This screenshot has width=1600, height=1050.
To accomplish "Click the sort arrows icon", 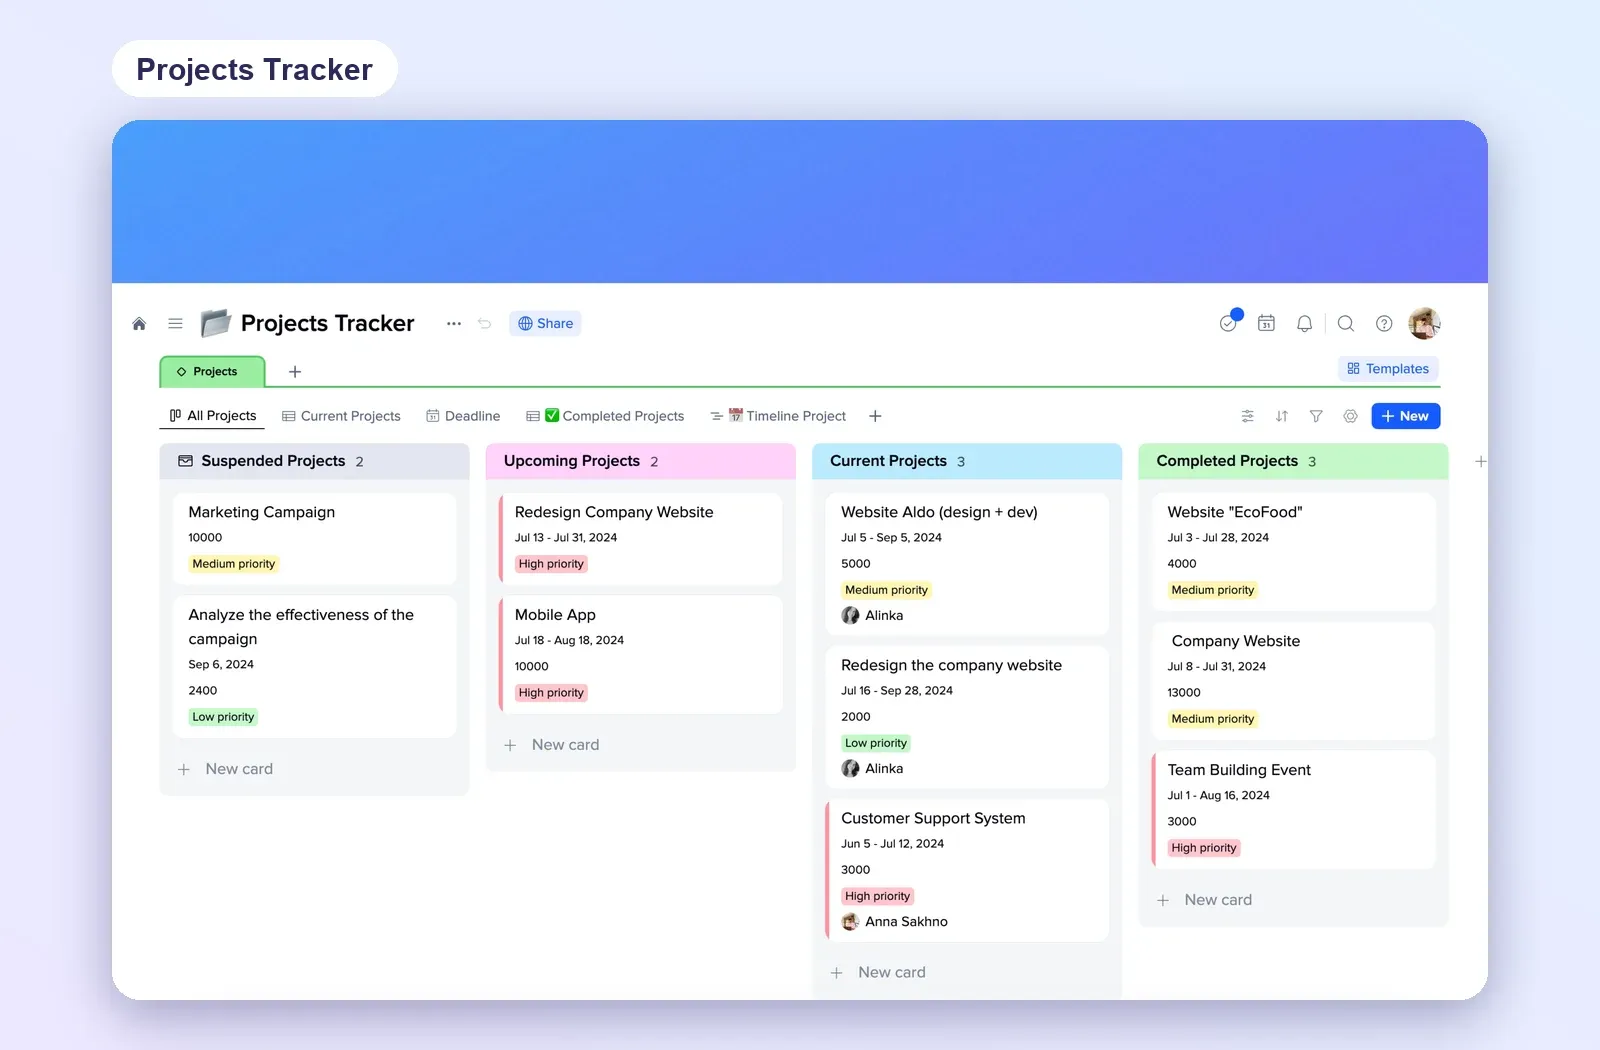I will click(1282, 416).
